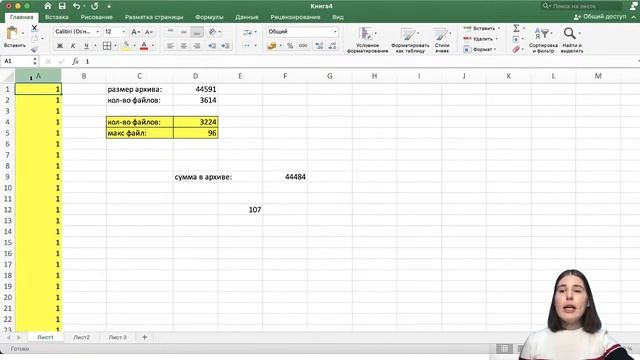640x360 pixels.
Task: Apply the yellow fill color swatch
Action: (x=126, y=46)
